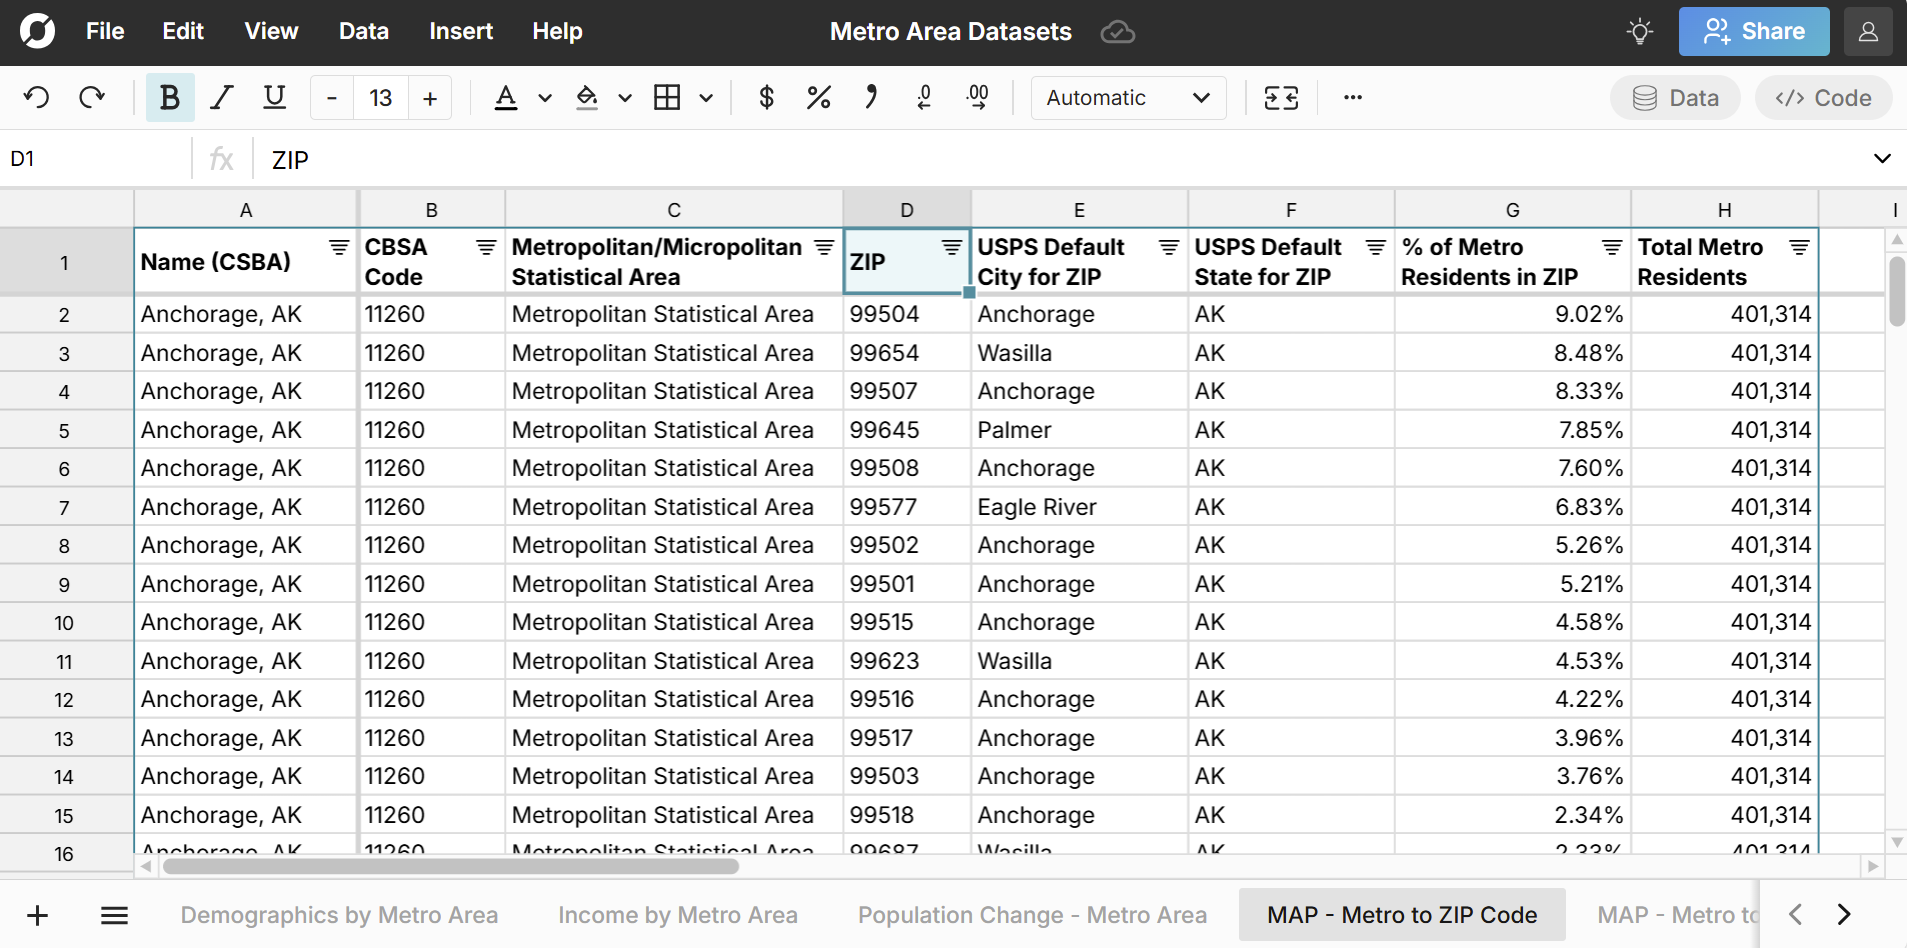Open the Insert menu
The width and height of the screenshot is (1907, 948).
pyautogui.click(x=460, y=31)
